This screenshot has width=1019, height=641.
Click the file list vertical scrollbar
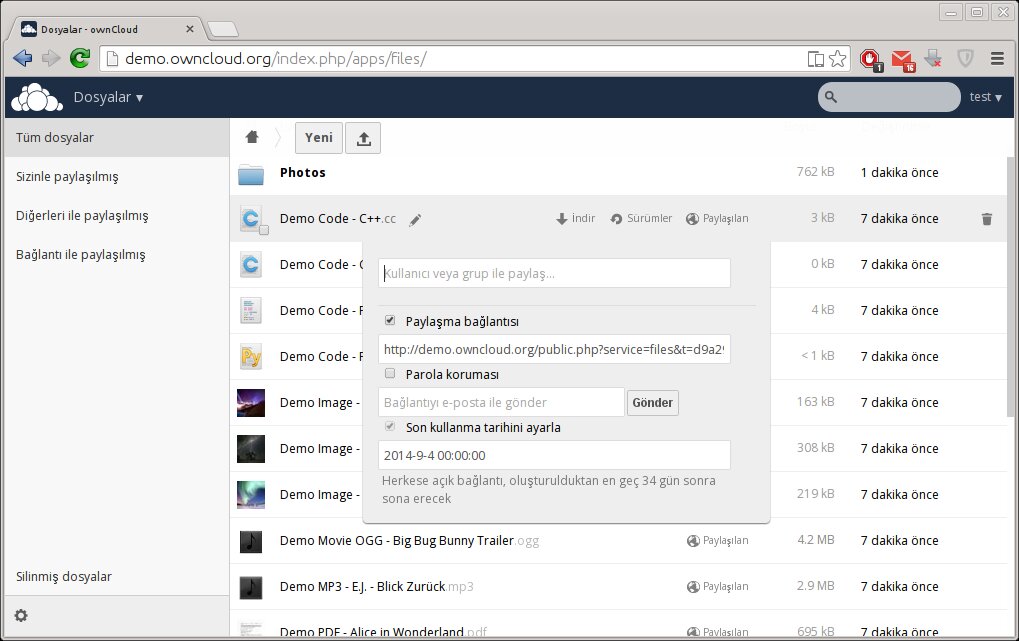1010,286
